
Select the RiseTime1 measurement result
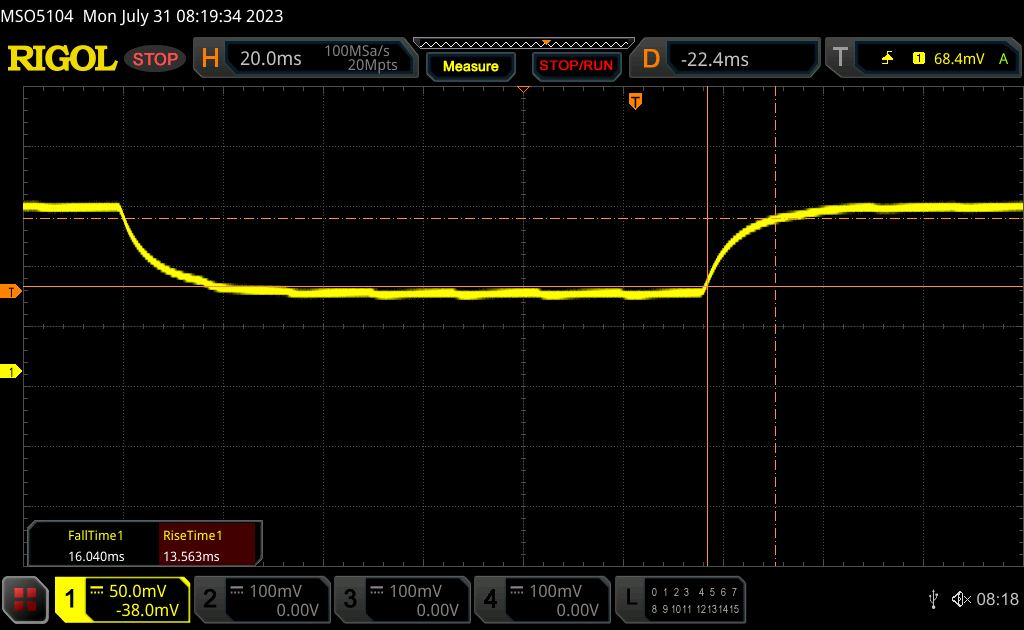coord(208,546)
